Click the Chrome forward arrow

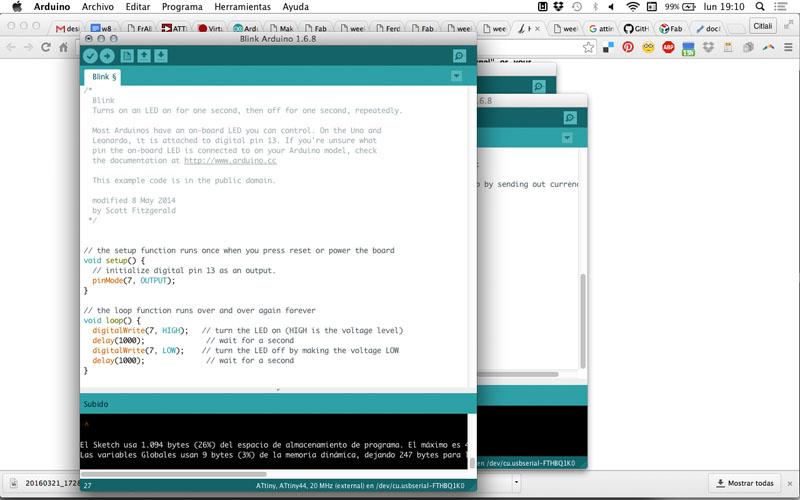pos(29,47)
